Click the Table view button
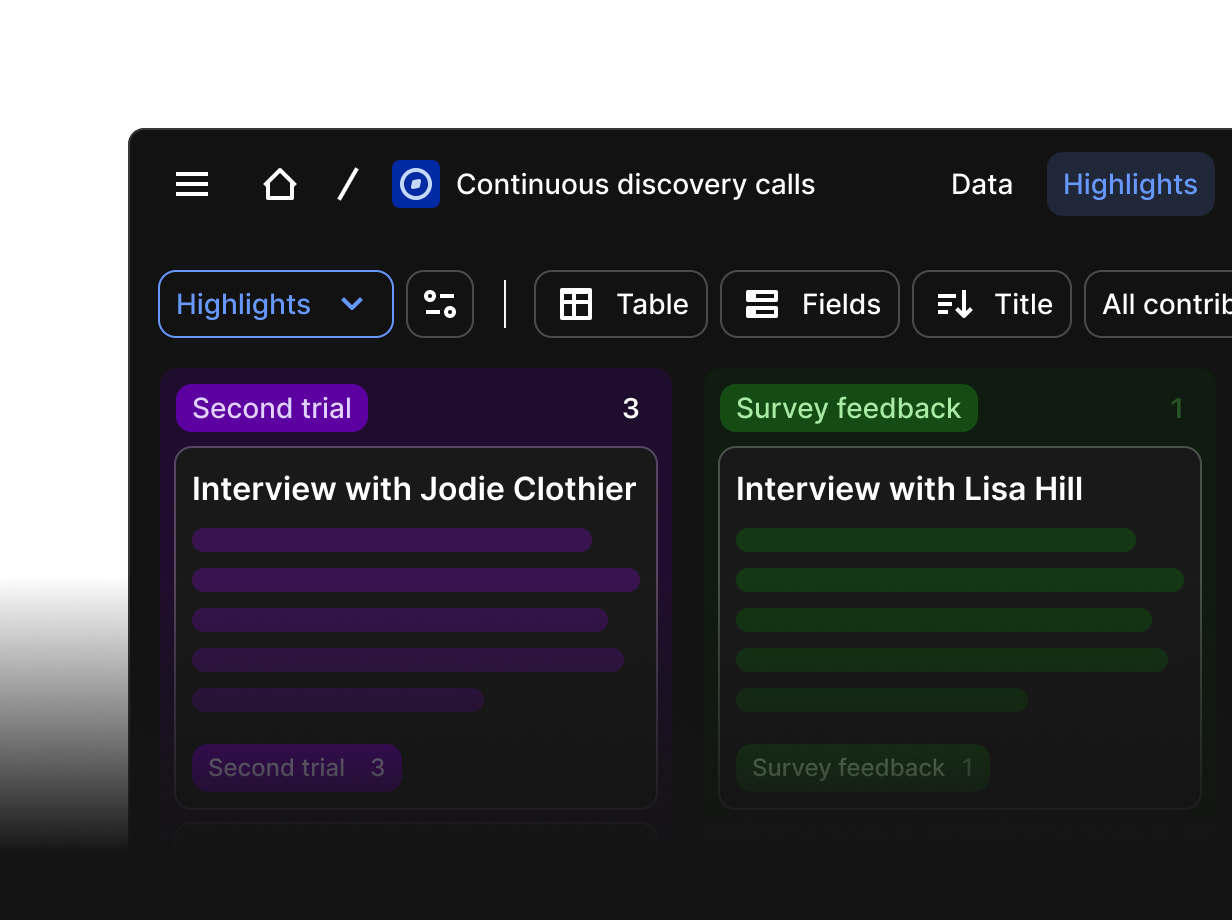The image size is (1232, 920). click(x=652, y=304)
